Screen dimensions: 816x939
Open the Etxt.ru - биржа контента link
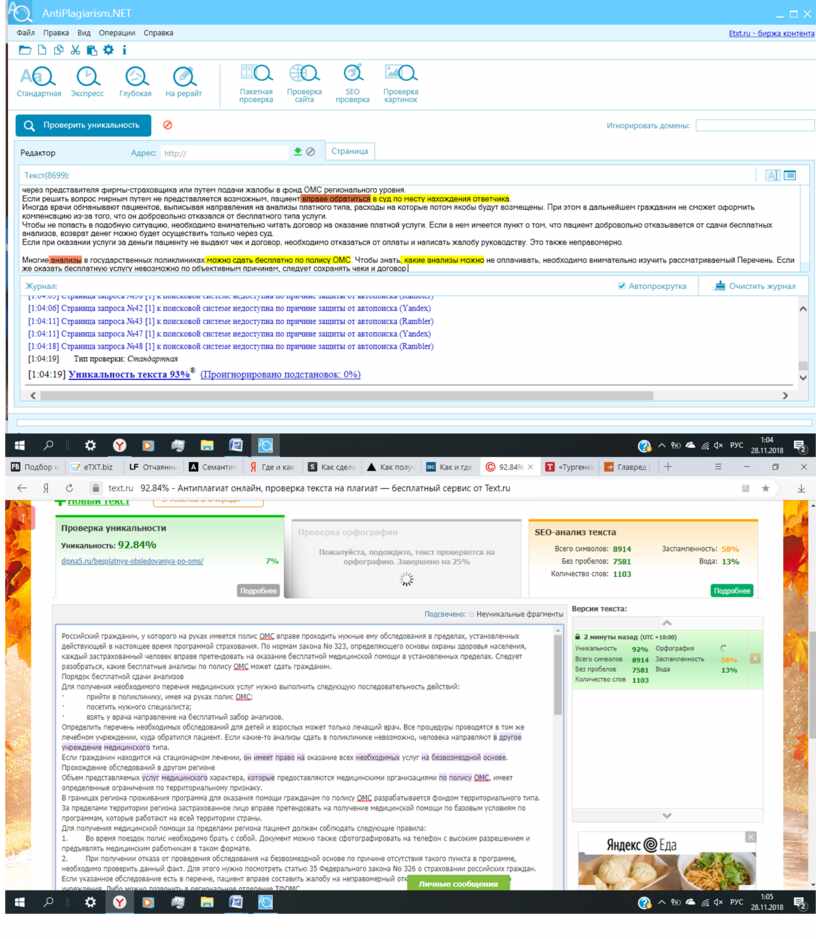[771, 34]
